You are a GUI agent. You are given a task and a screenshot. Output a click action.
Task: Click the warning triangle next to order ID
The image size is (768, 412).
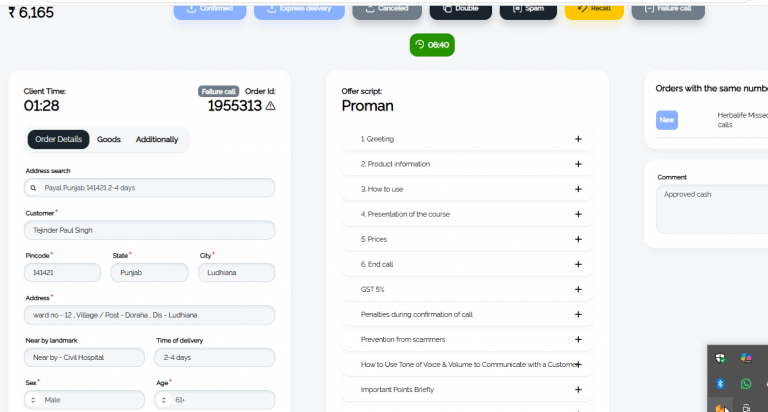tap(270, 106)
